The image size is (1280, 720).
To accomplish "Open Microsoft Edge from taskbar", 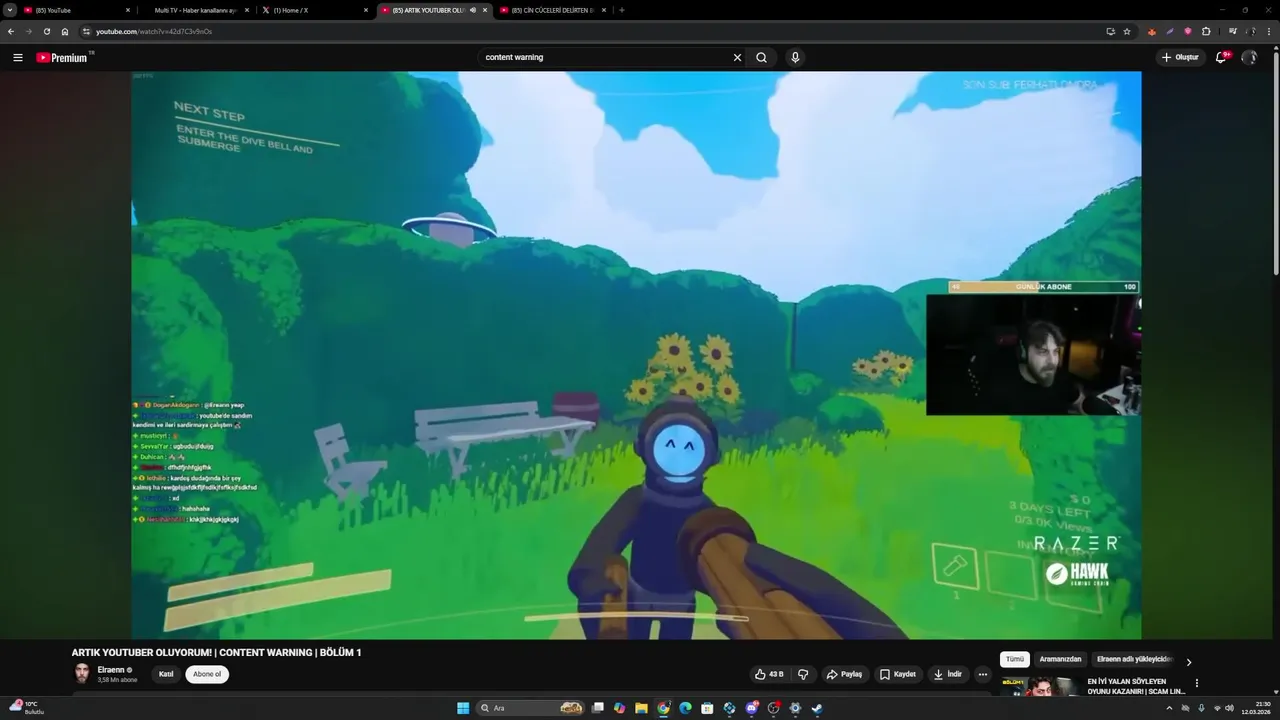I will click(x=685, y=708).
